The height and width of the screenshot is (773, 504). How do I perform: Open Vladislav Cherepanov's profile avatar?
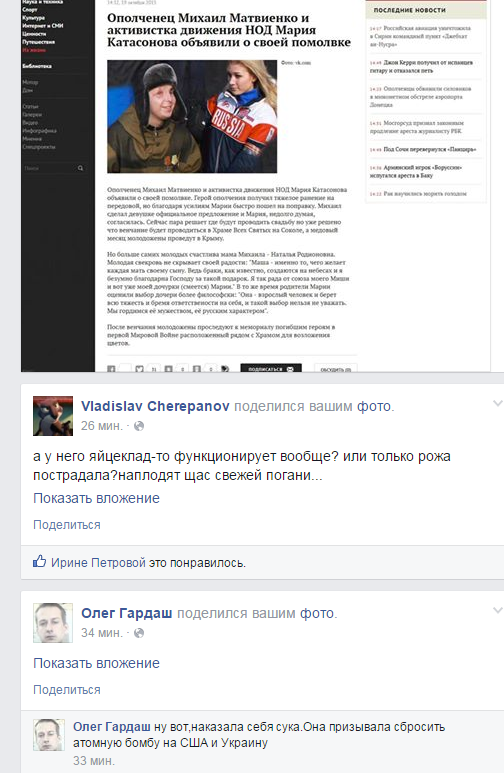(53, 416)
